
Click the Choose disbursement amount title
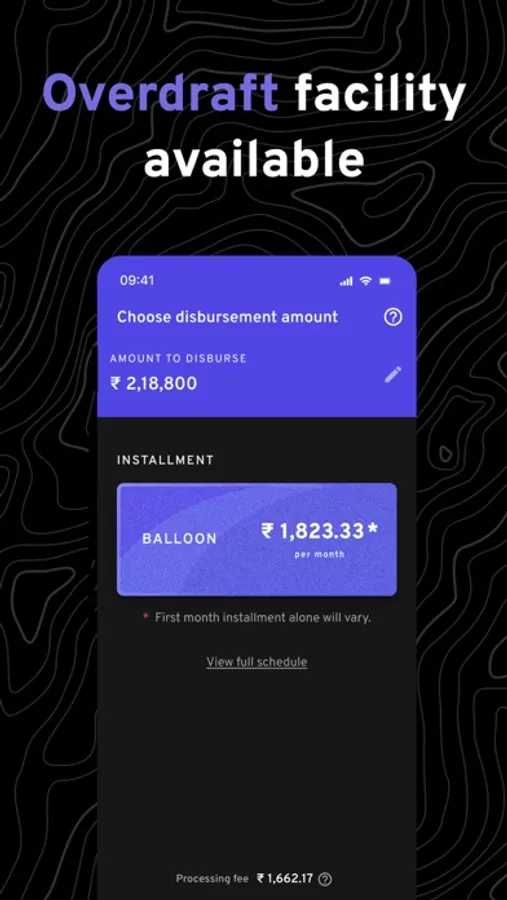coord(227,317)
